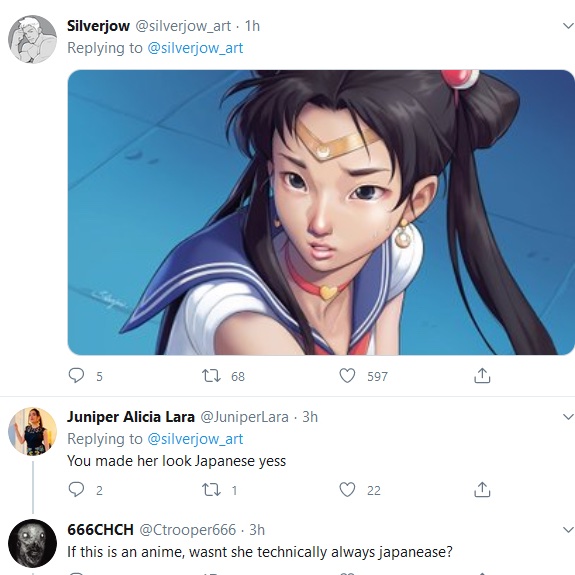
Task: Share Silverjow's image tweet
Action: 482,376
